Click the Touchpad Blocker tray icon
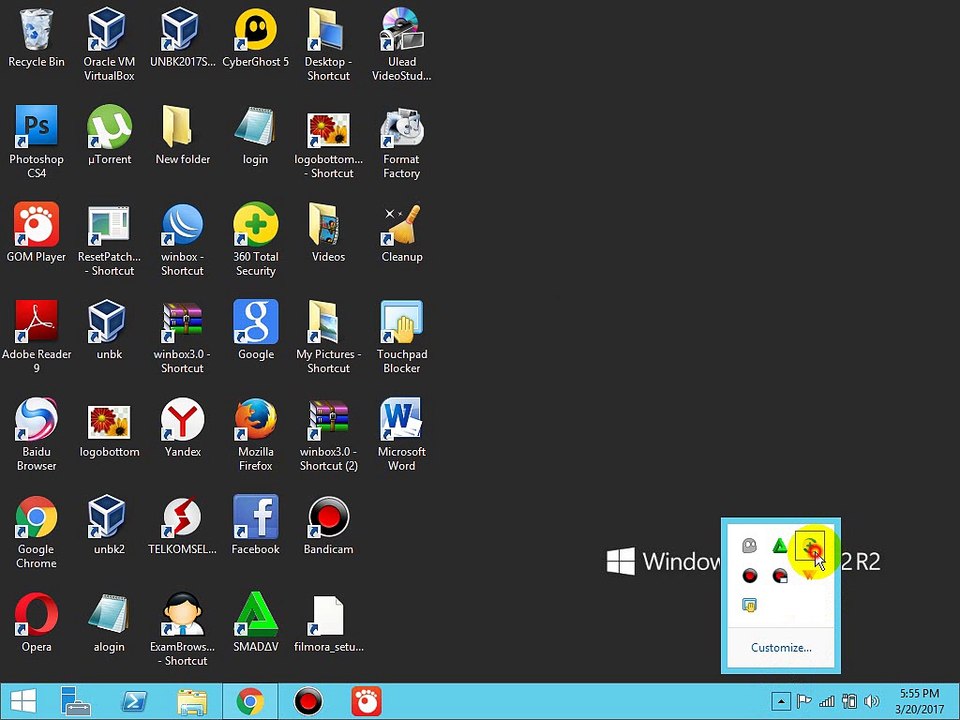 coord(749,605)
